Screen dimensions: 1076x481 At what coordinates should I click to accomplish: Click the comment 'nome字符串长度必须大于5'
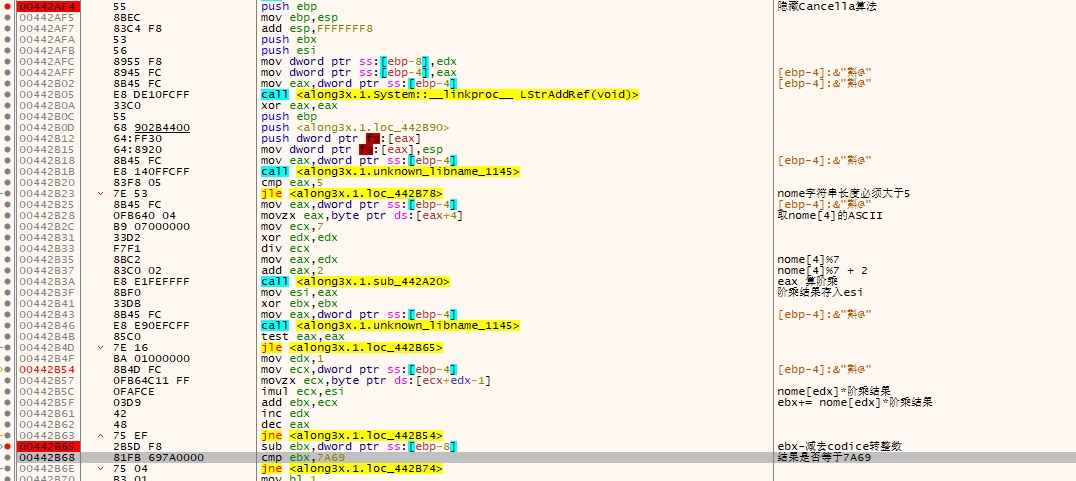click(843, 193)
